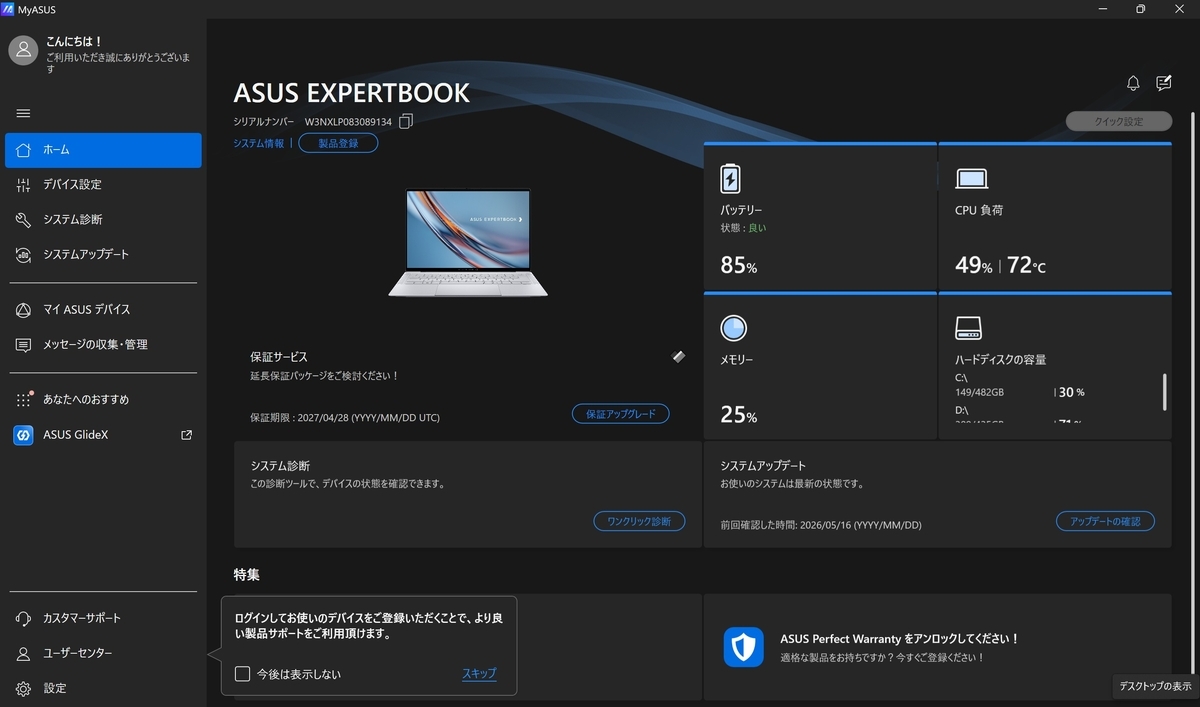The image size is (1200, 707).
Task: Click the serial number W3NXLP083089134
Action: click(348, 121)
